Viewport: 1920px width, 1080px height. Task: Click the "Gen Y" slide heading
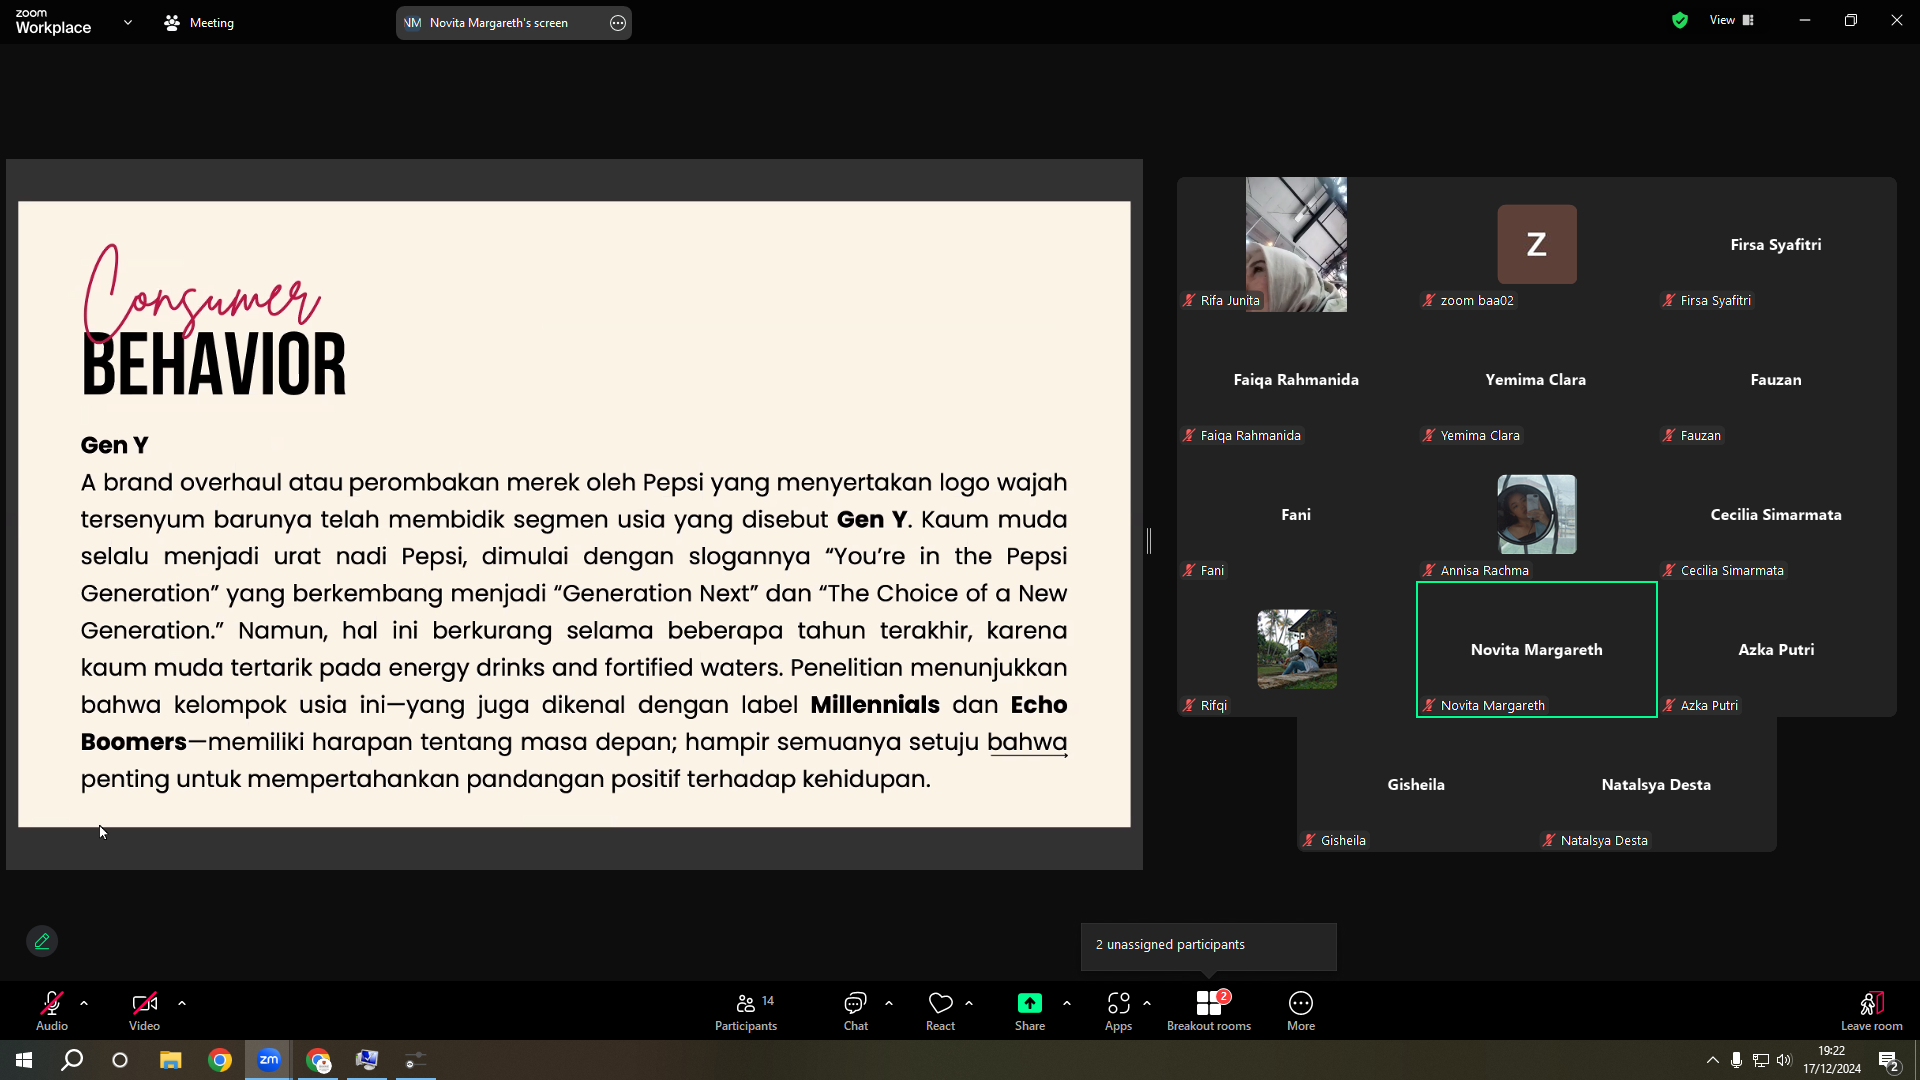coord(115,445)
